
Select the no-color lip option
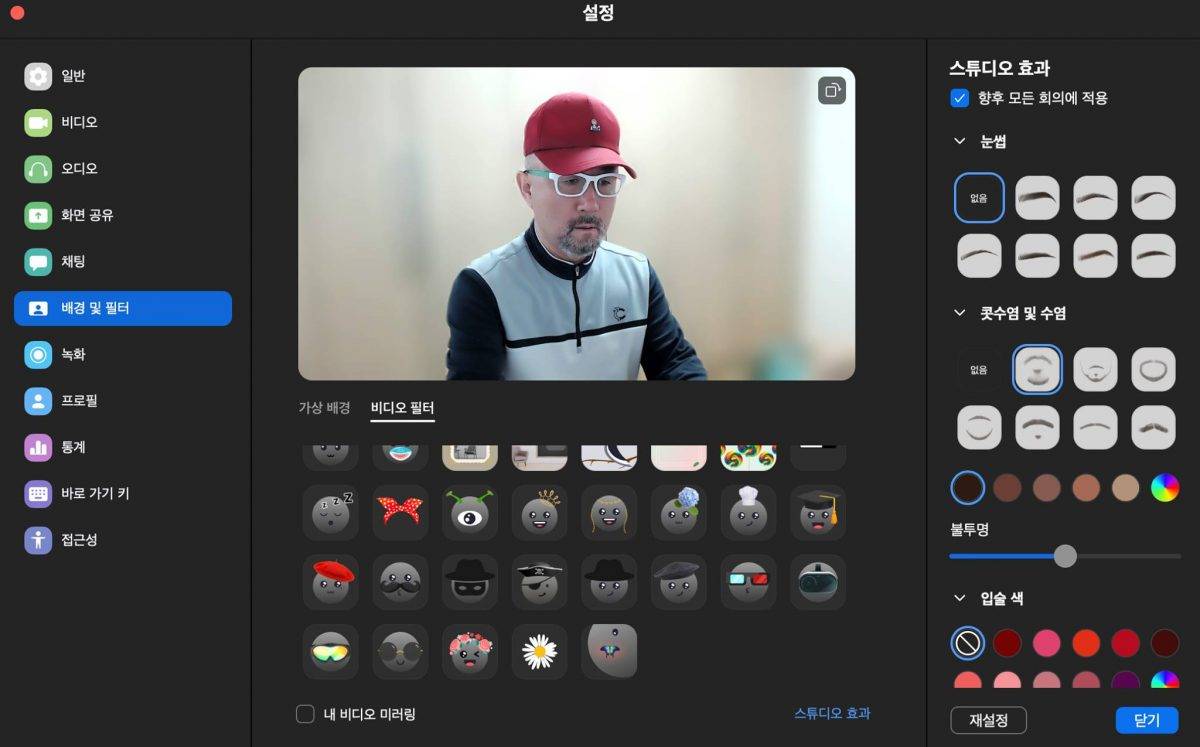click(967, 643)
